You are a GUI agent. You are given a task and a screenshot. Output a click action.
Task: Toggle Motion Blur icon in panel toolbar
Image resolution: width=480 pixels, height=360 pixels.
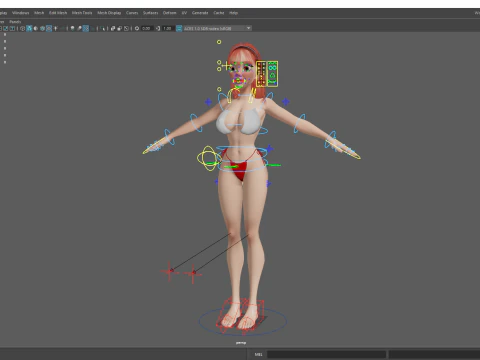tap(79, 28)
